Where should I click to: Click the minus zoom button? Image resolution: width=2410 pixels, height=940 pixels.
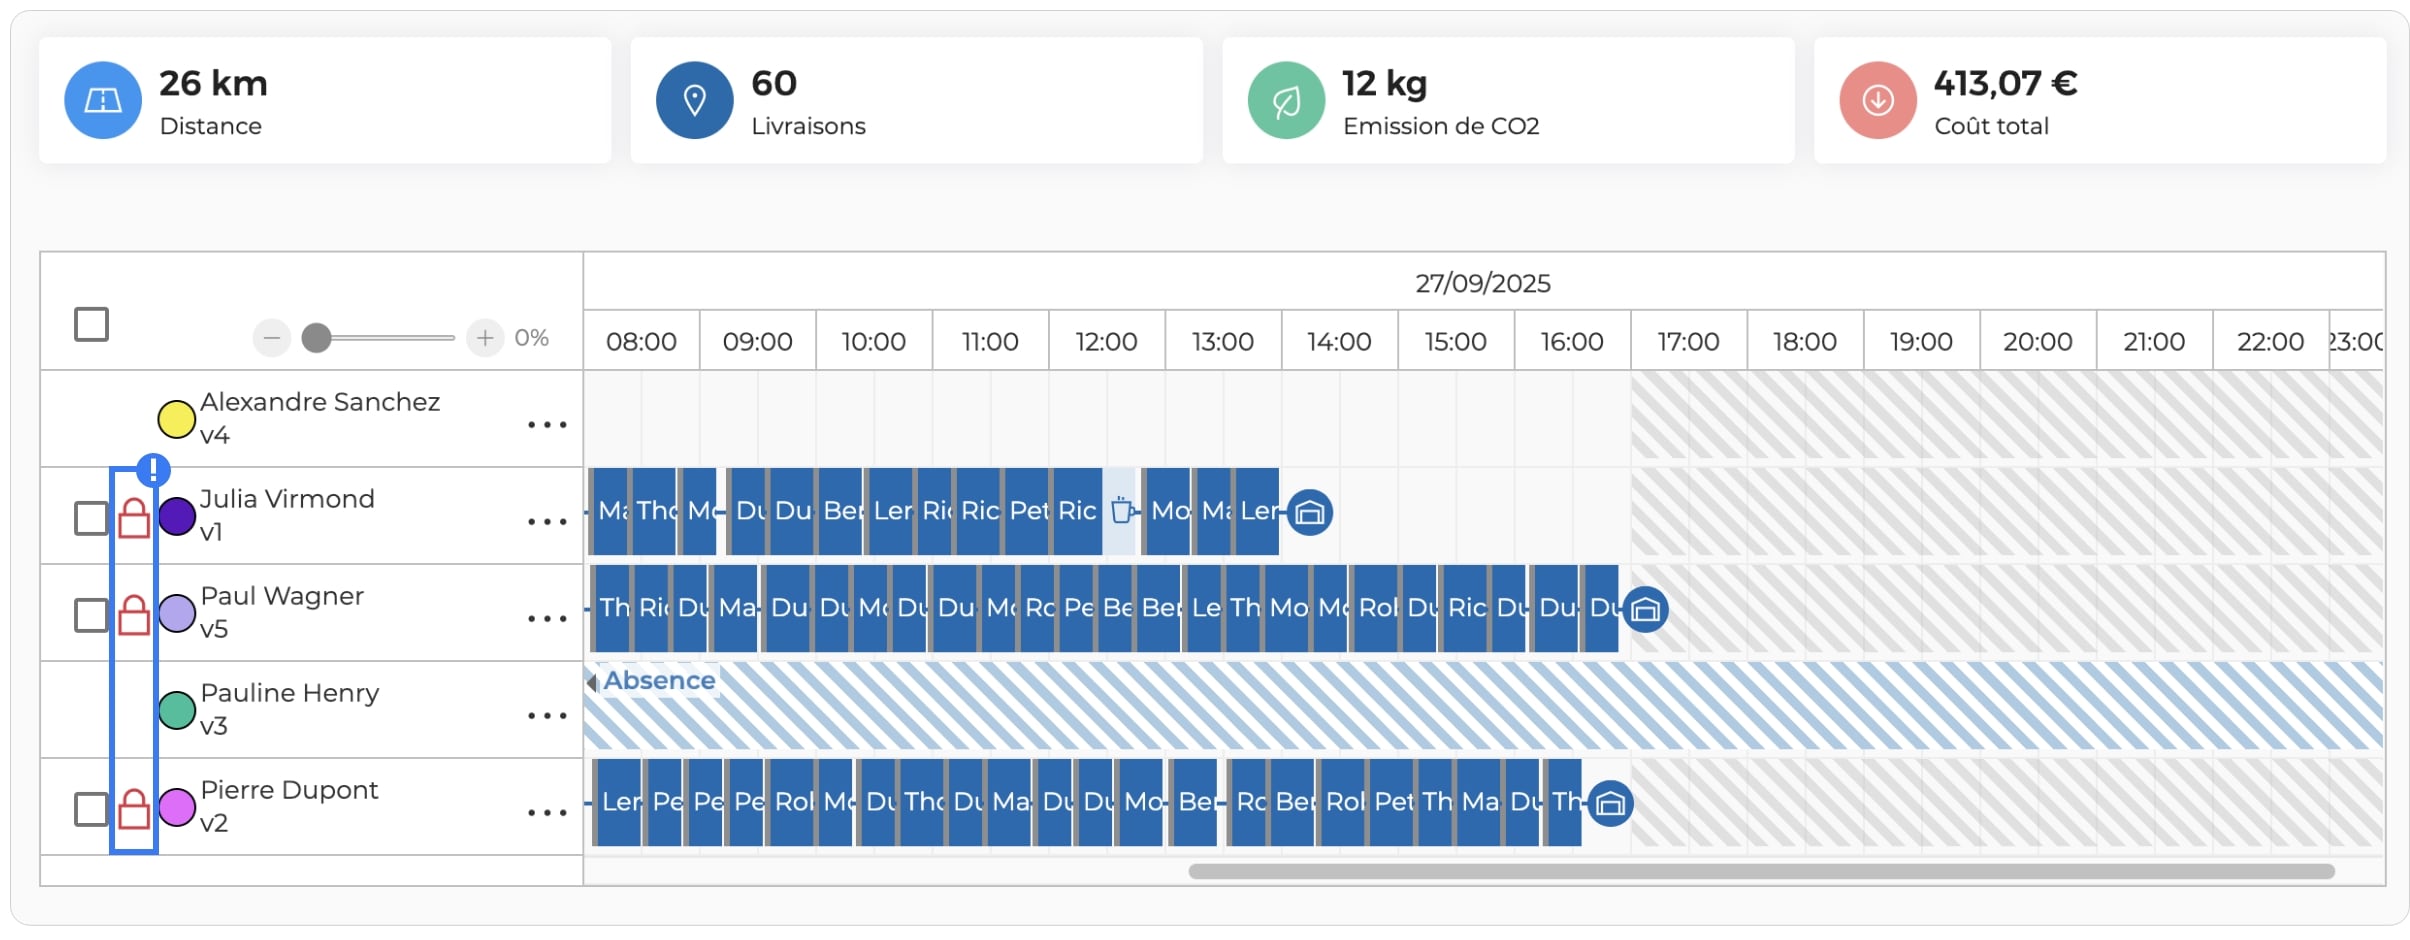tap(271, 338)
